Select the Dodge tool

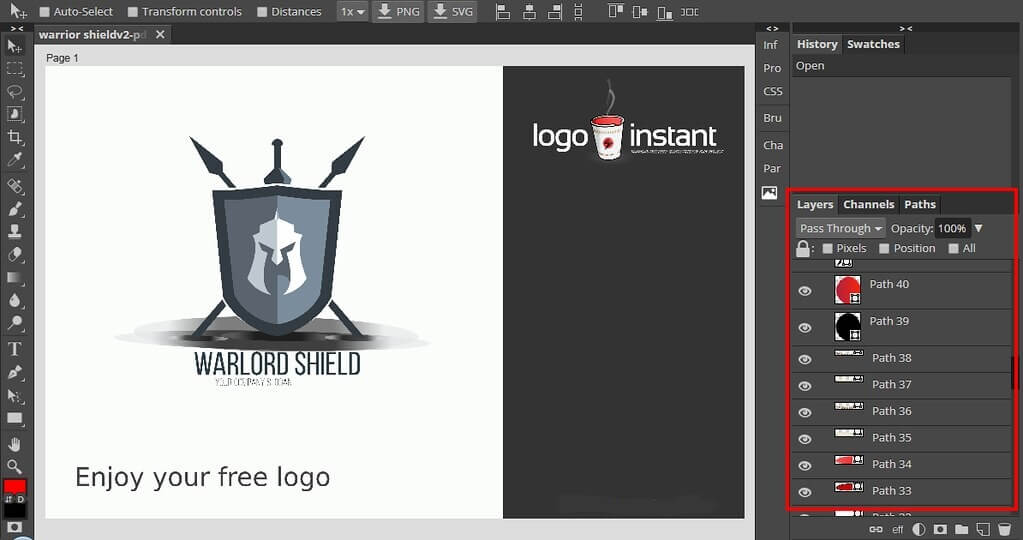pos(14,323)
